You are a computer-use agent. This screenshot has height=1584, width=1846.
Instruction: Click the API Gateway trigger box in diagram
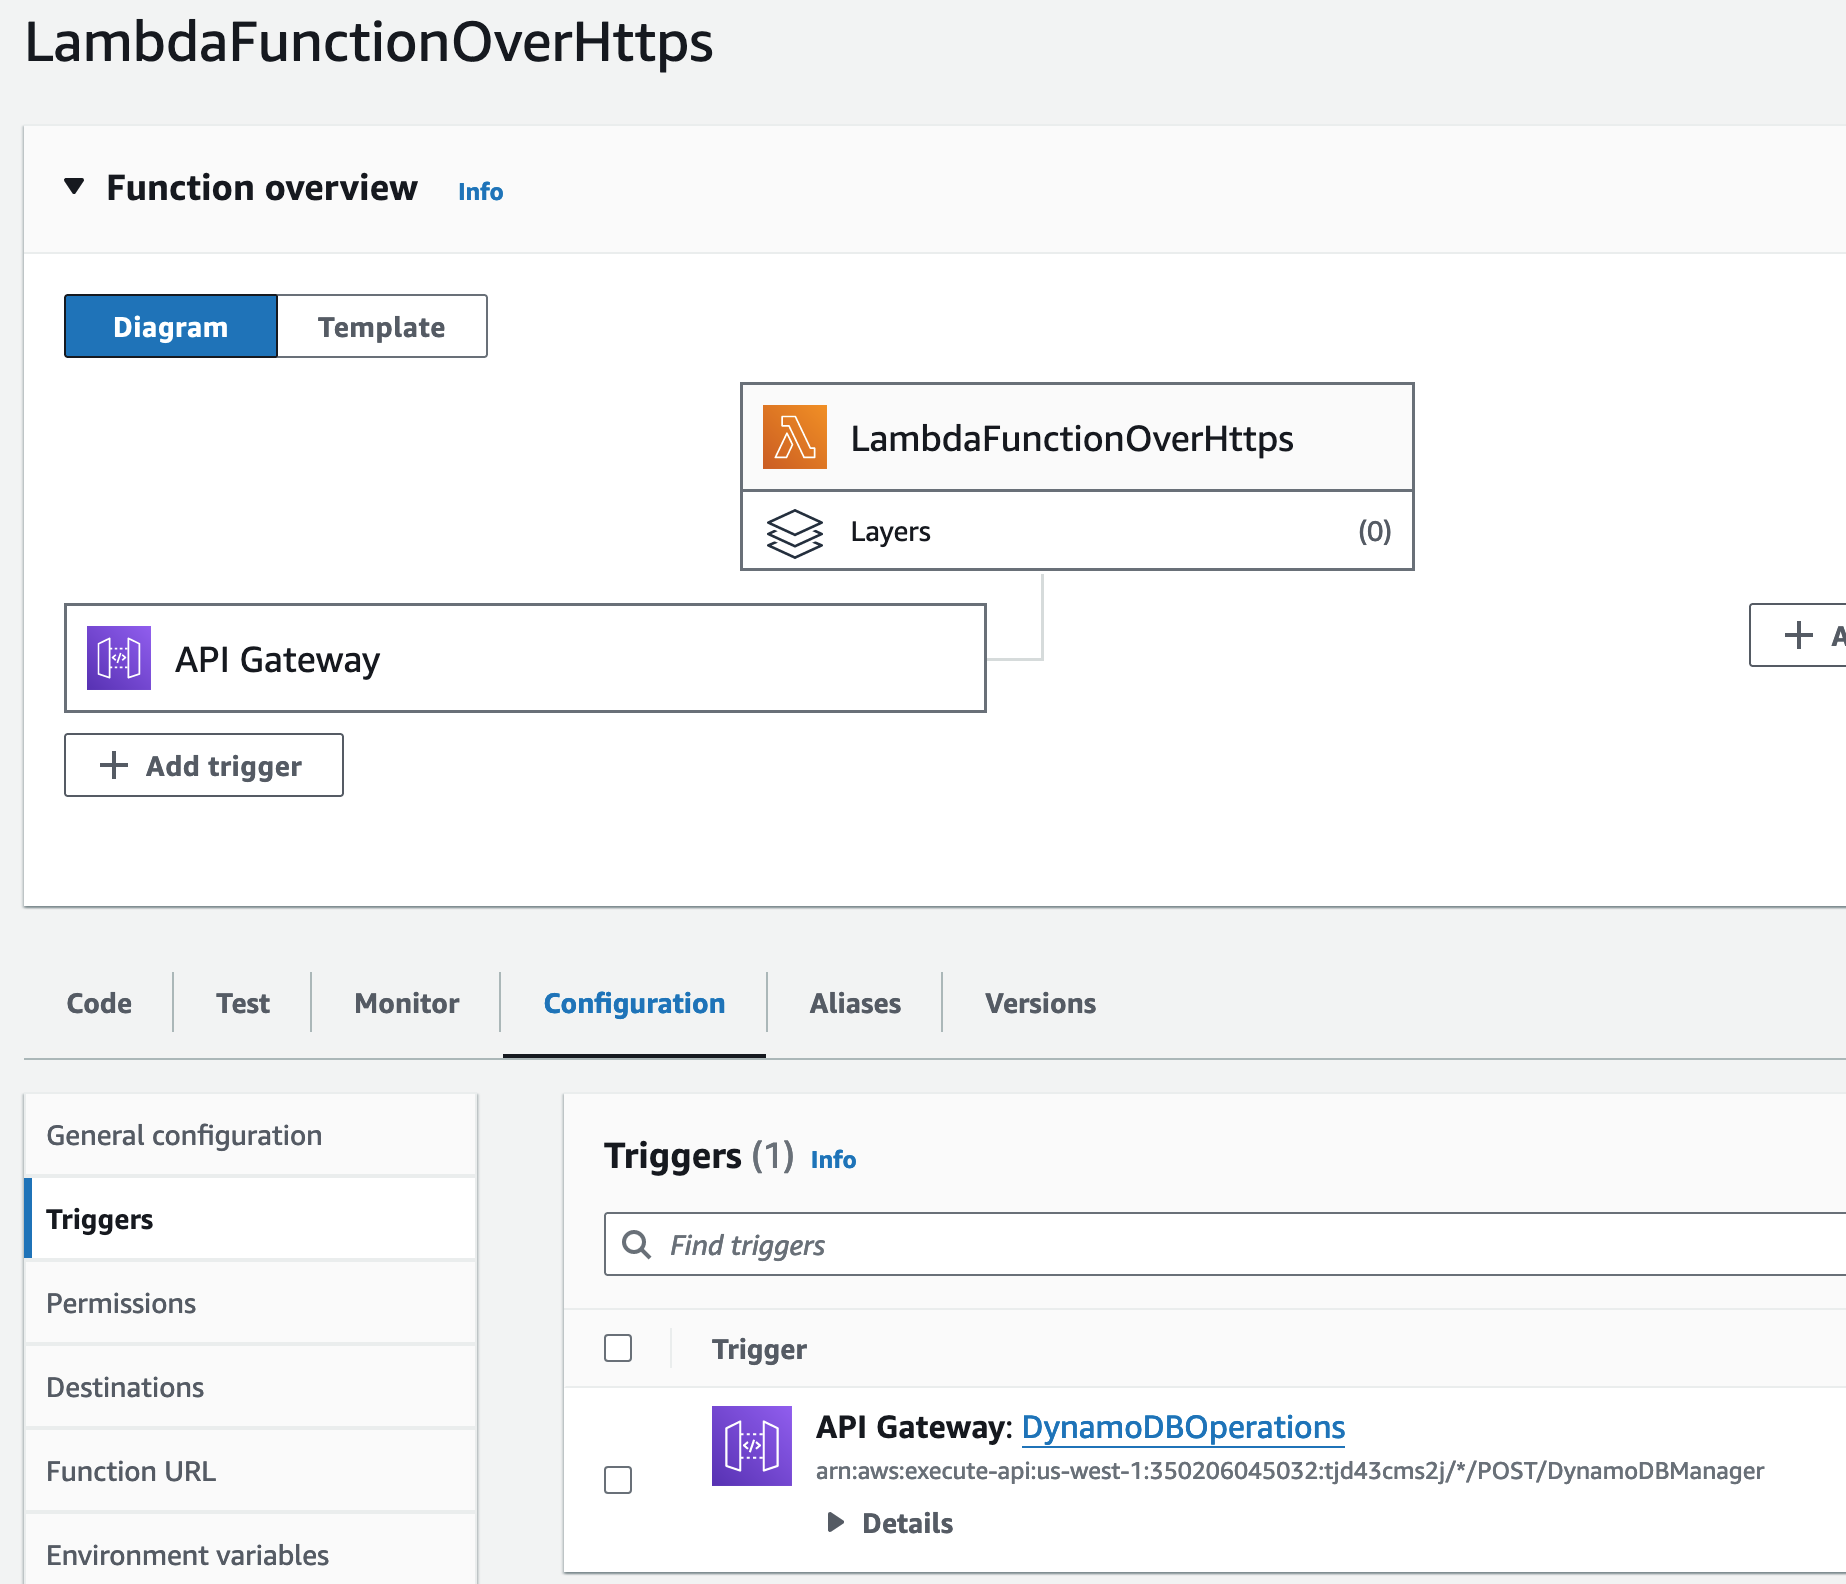(x=525, y=658)
